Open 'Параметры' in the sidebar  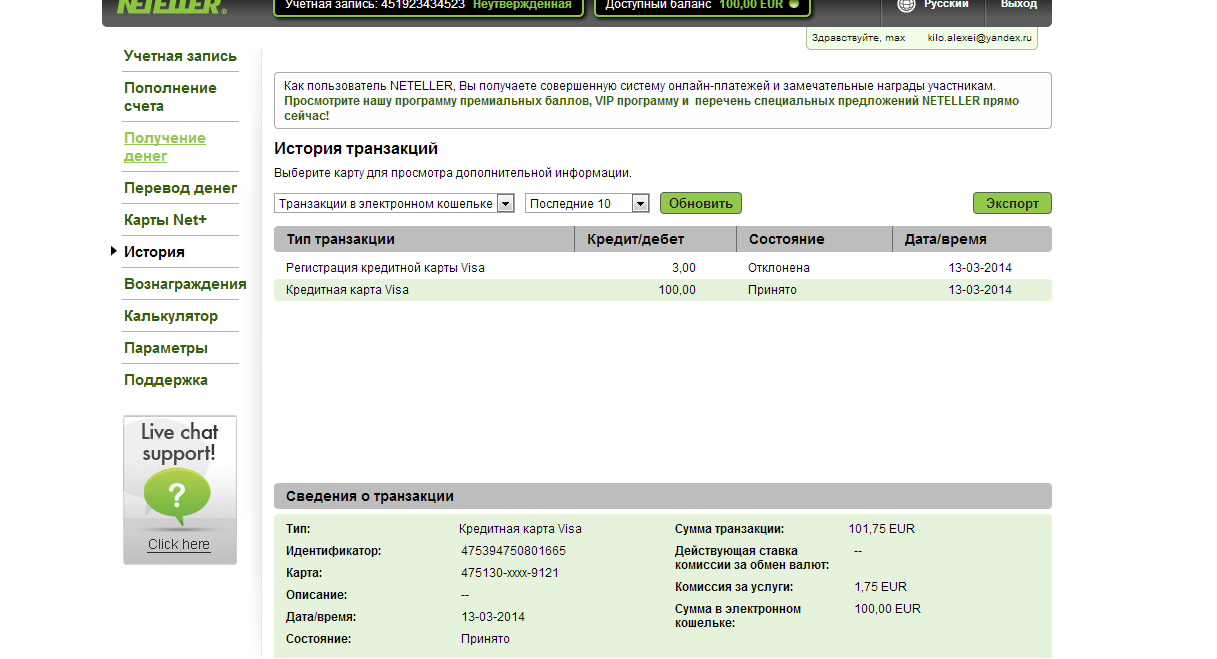166,348
